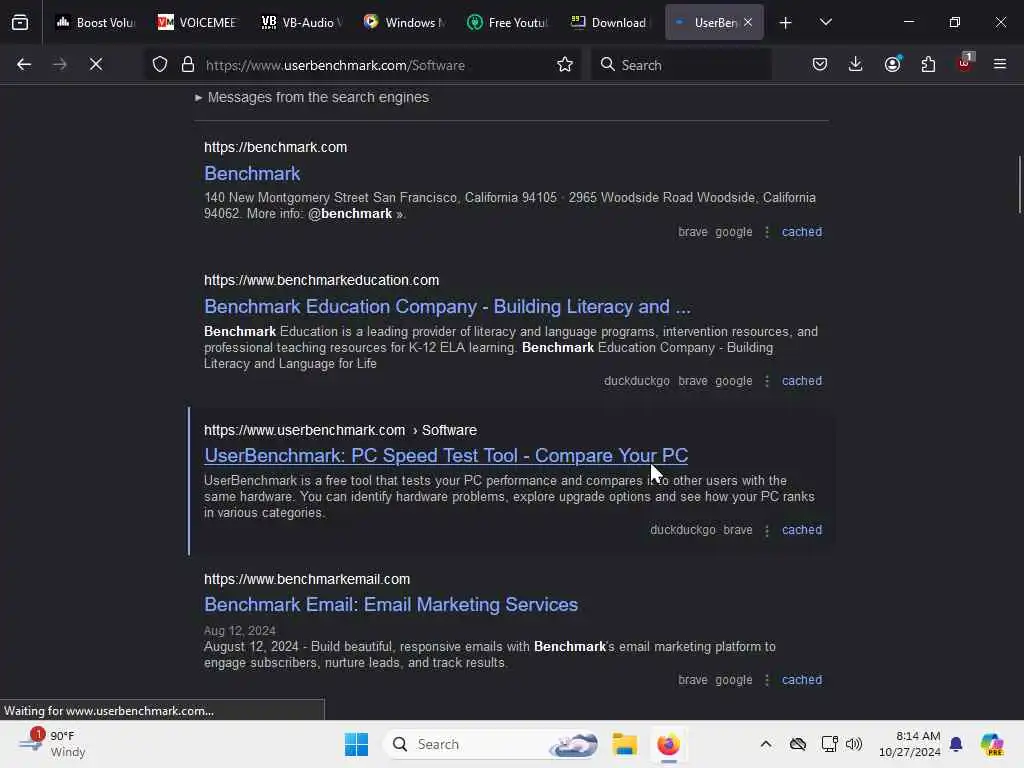Show hidden system tray icons

tap(766, 744)
